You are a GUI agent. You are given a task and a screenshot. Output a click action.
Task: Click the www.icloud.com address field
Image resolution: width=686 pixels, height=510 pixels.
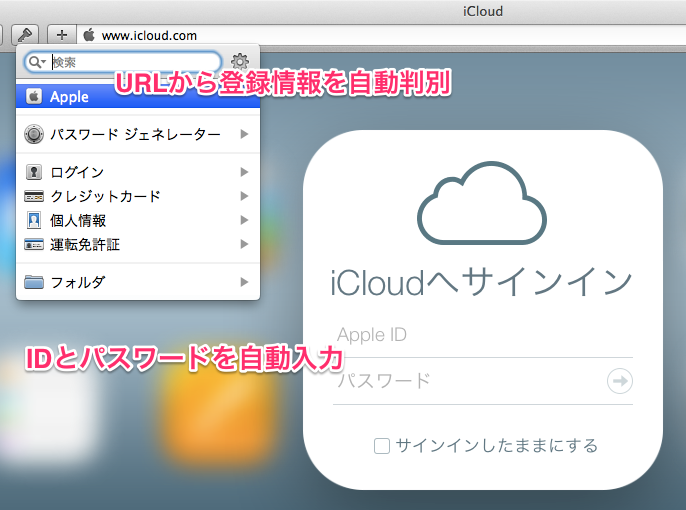click(x=381, y=35)
